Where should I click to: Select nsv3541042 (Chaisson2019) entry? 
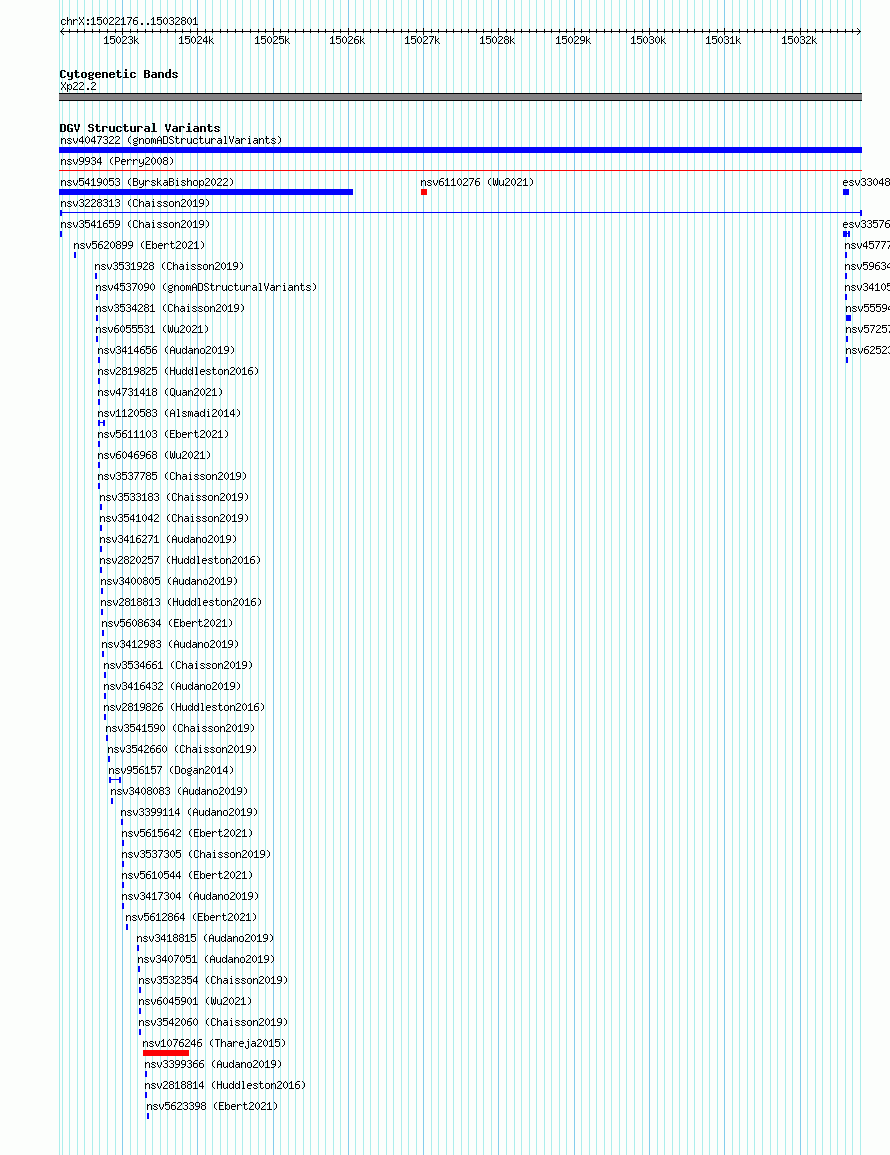[x=175, y=518]
